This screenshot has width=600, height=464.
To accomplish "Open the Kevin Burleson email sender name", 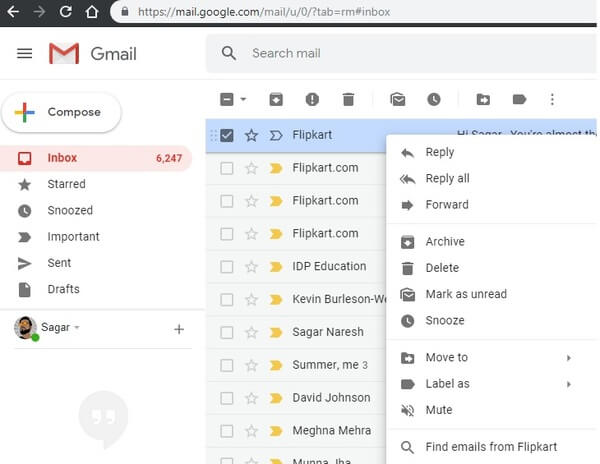I will point(339,299).
